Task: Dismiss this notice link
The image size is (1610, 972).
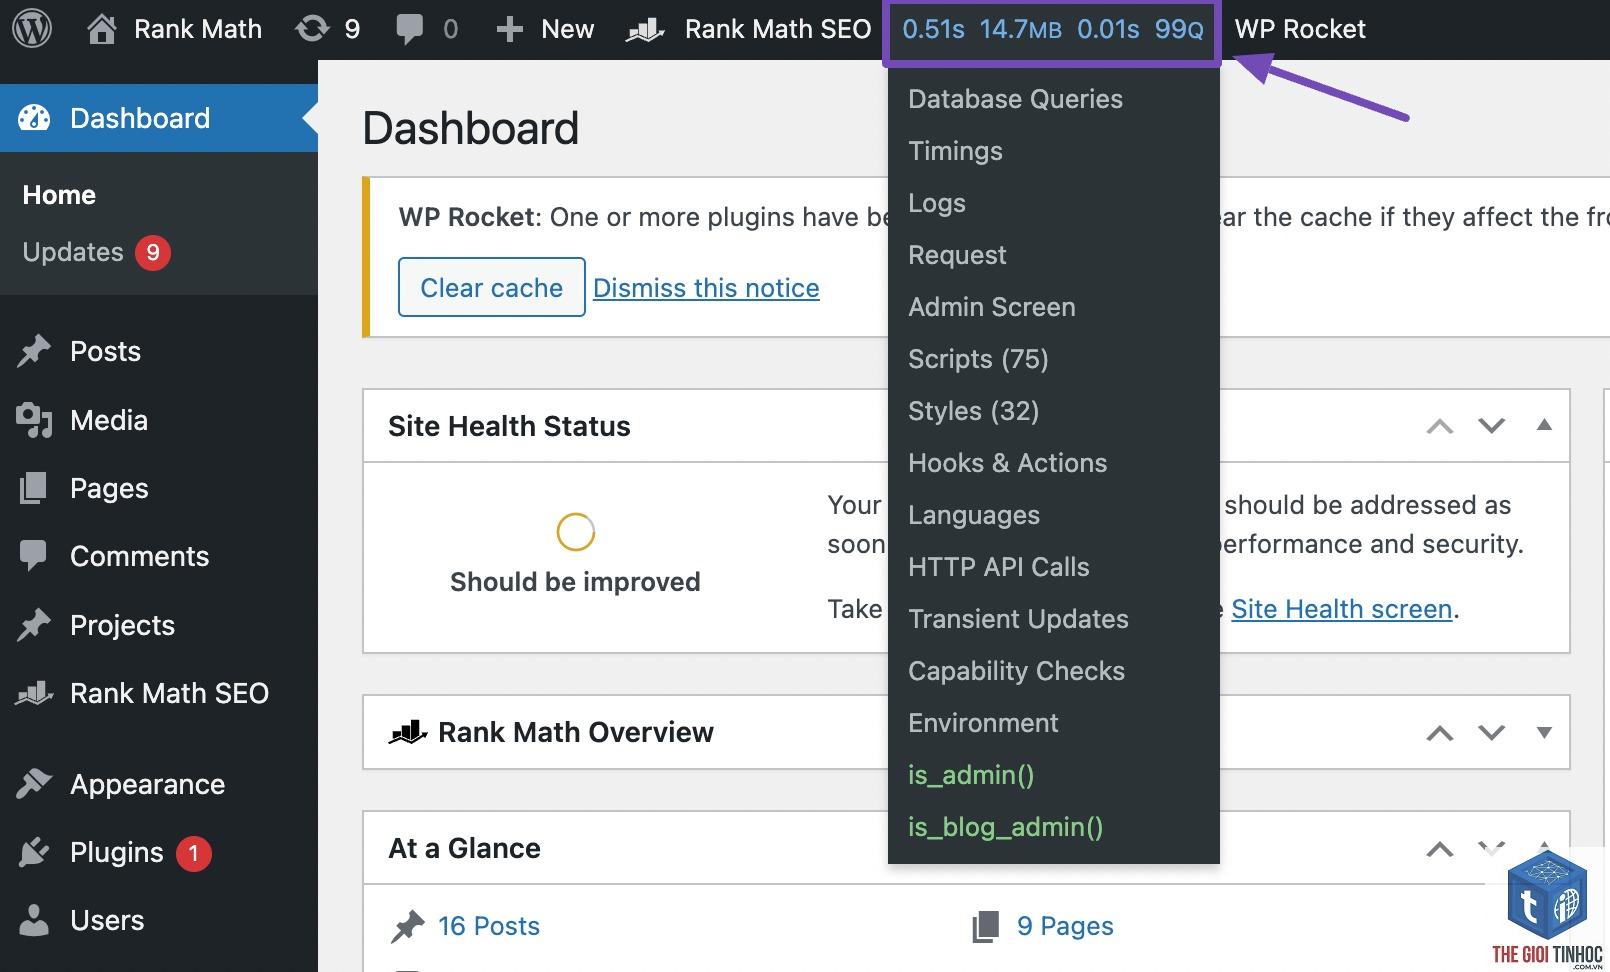Action: pos(706,288)
